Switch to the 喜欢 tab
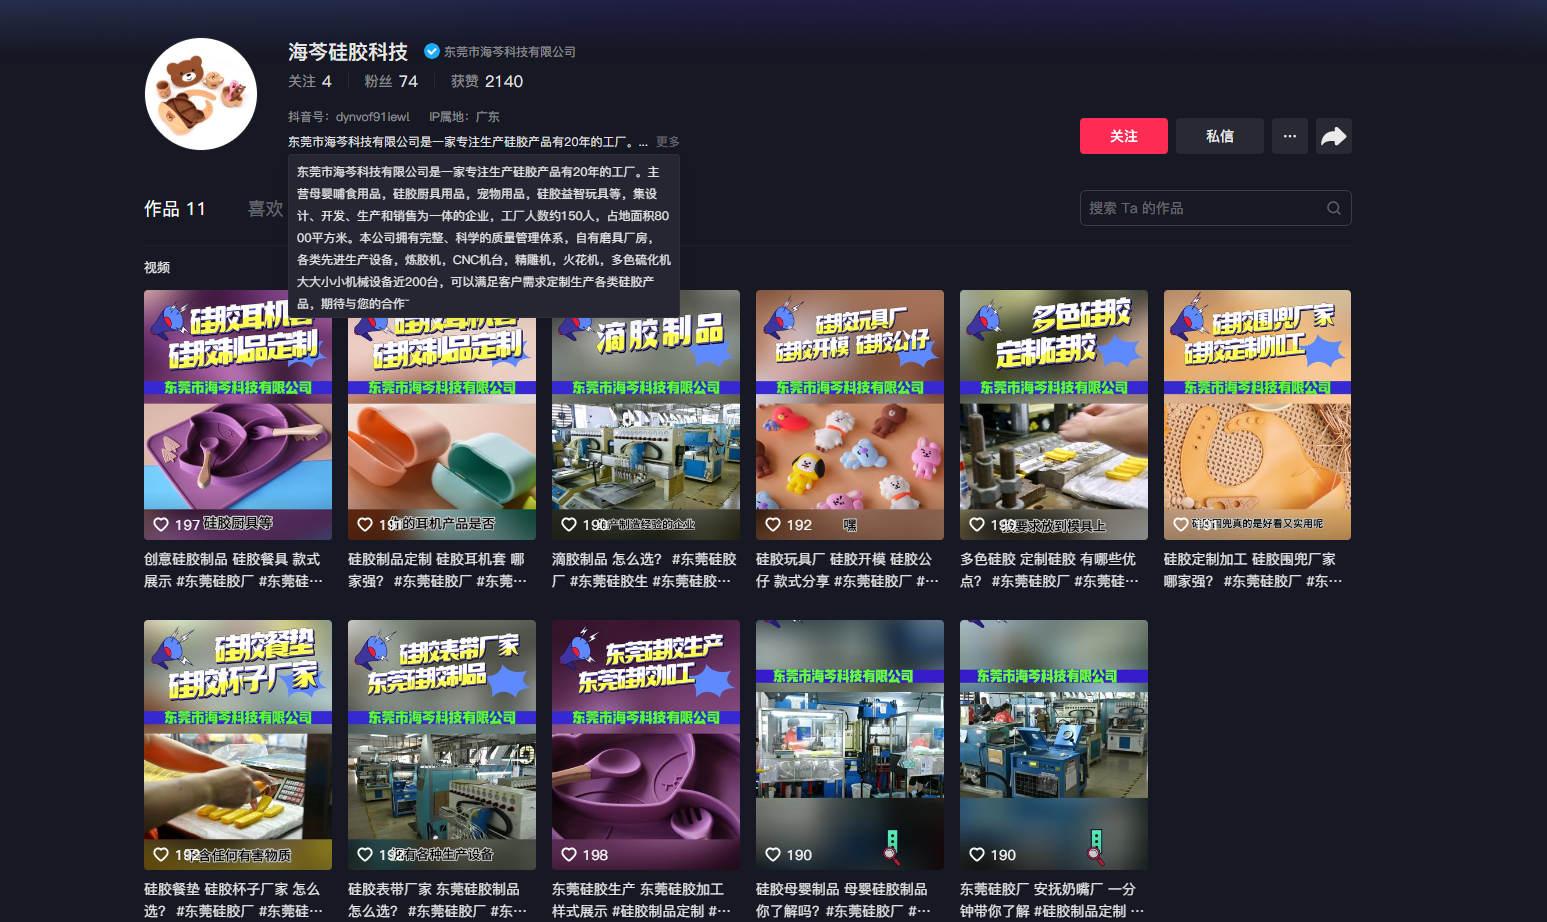Image resolution: width=1547 pixels, height=922 pixels. [265, 209]
